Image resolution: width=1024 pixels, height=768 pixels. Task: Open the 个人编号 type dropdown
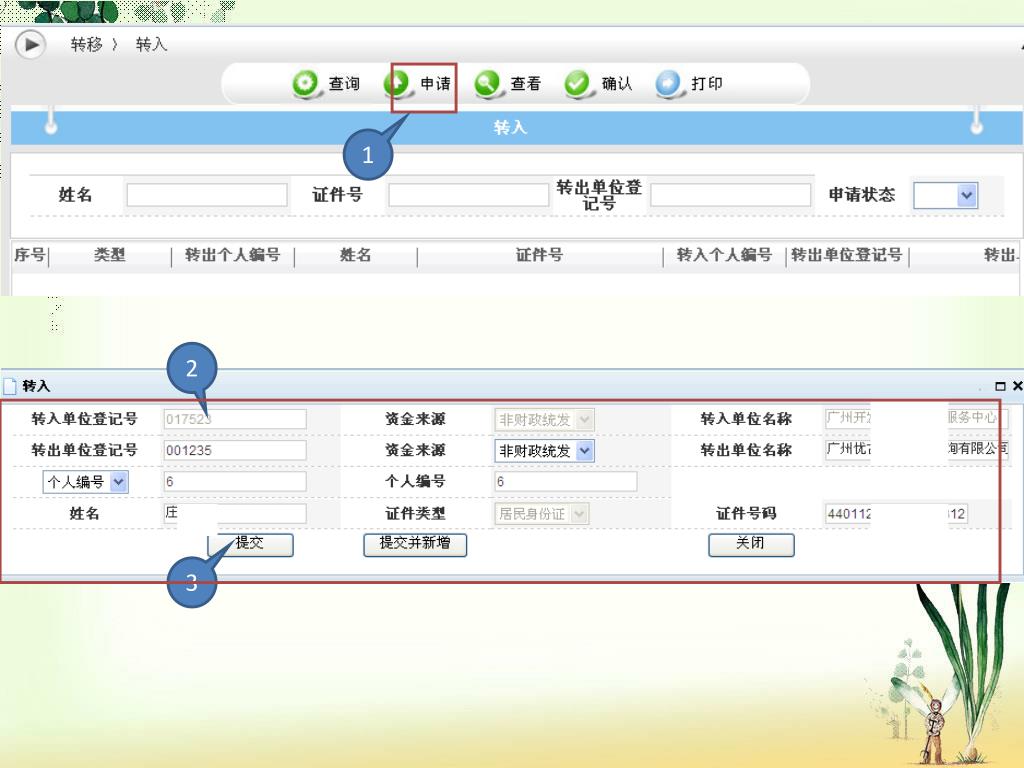(86, 482)
